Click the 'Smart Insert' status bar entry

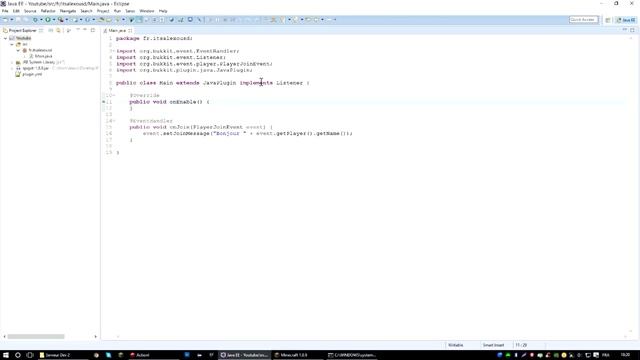point(493,345)
